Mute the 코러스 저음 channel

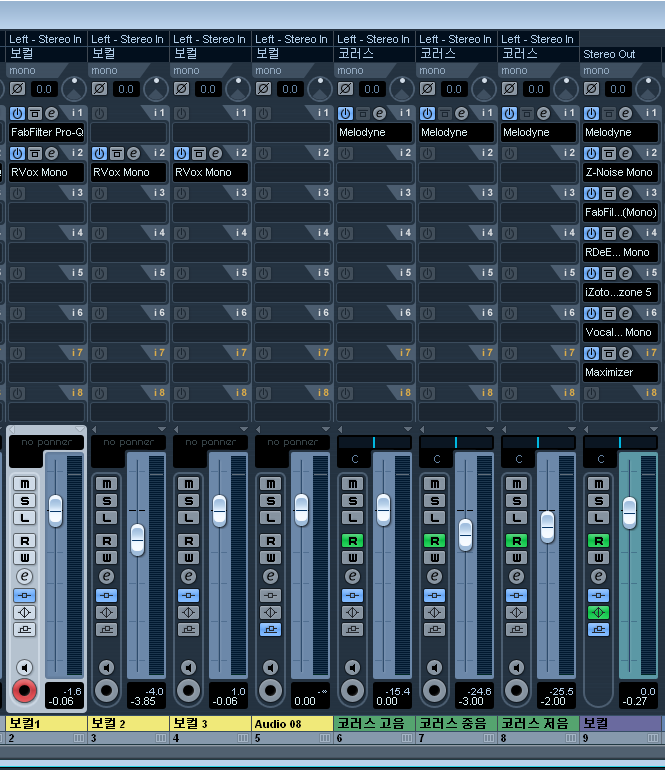tap(516, 484)
